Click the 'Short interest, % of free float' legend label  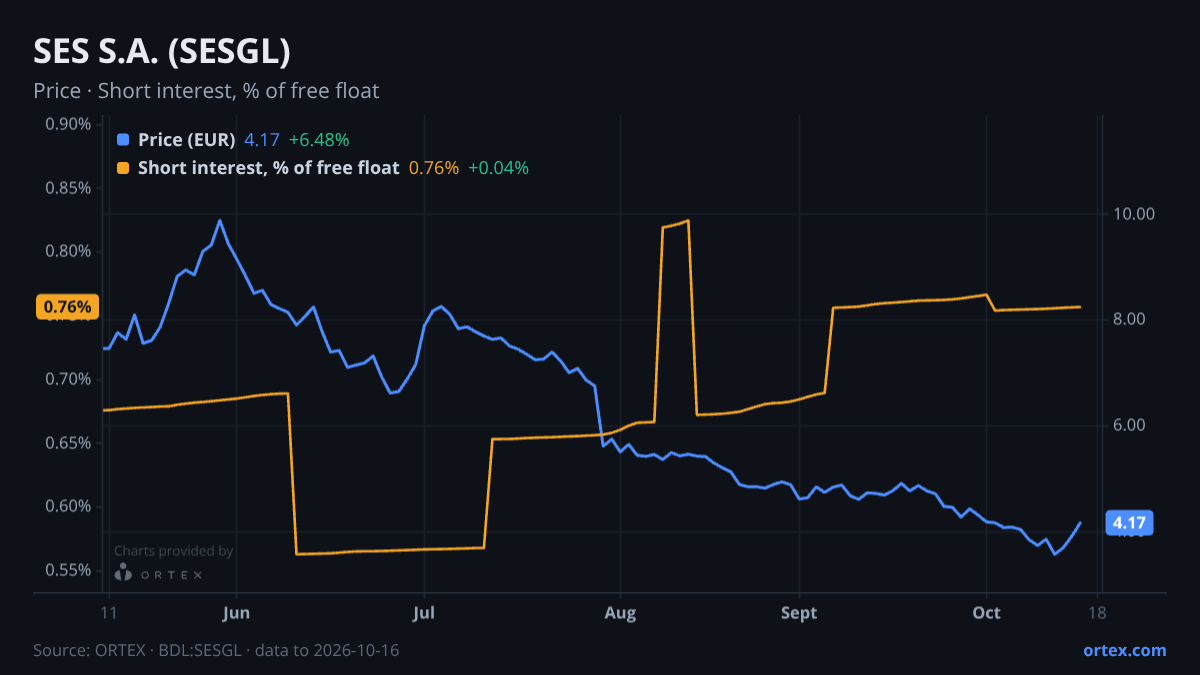tap(269, 168)
